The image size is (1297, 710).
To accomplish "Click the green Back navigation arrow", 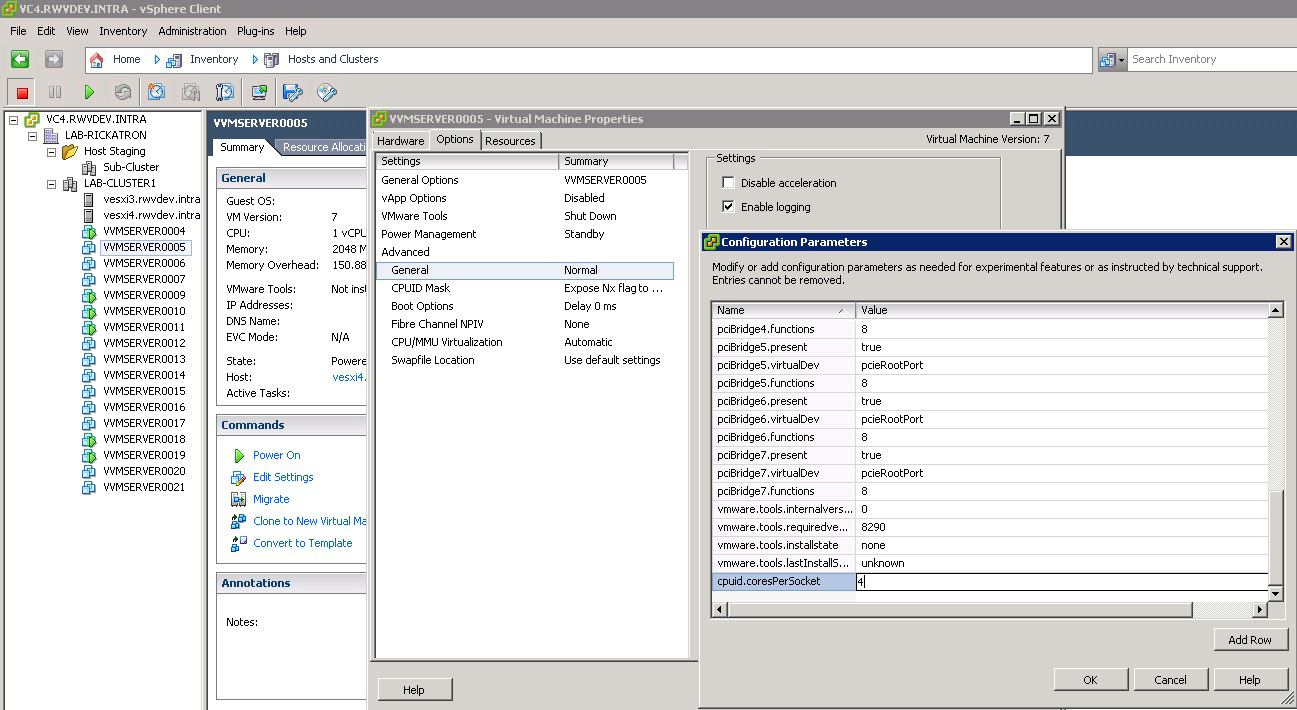I will (x=20, y=59).
